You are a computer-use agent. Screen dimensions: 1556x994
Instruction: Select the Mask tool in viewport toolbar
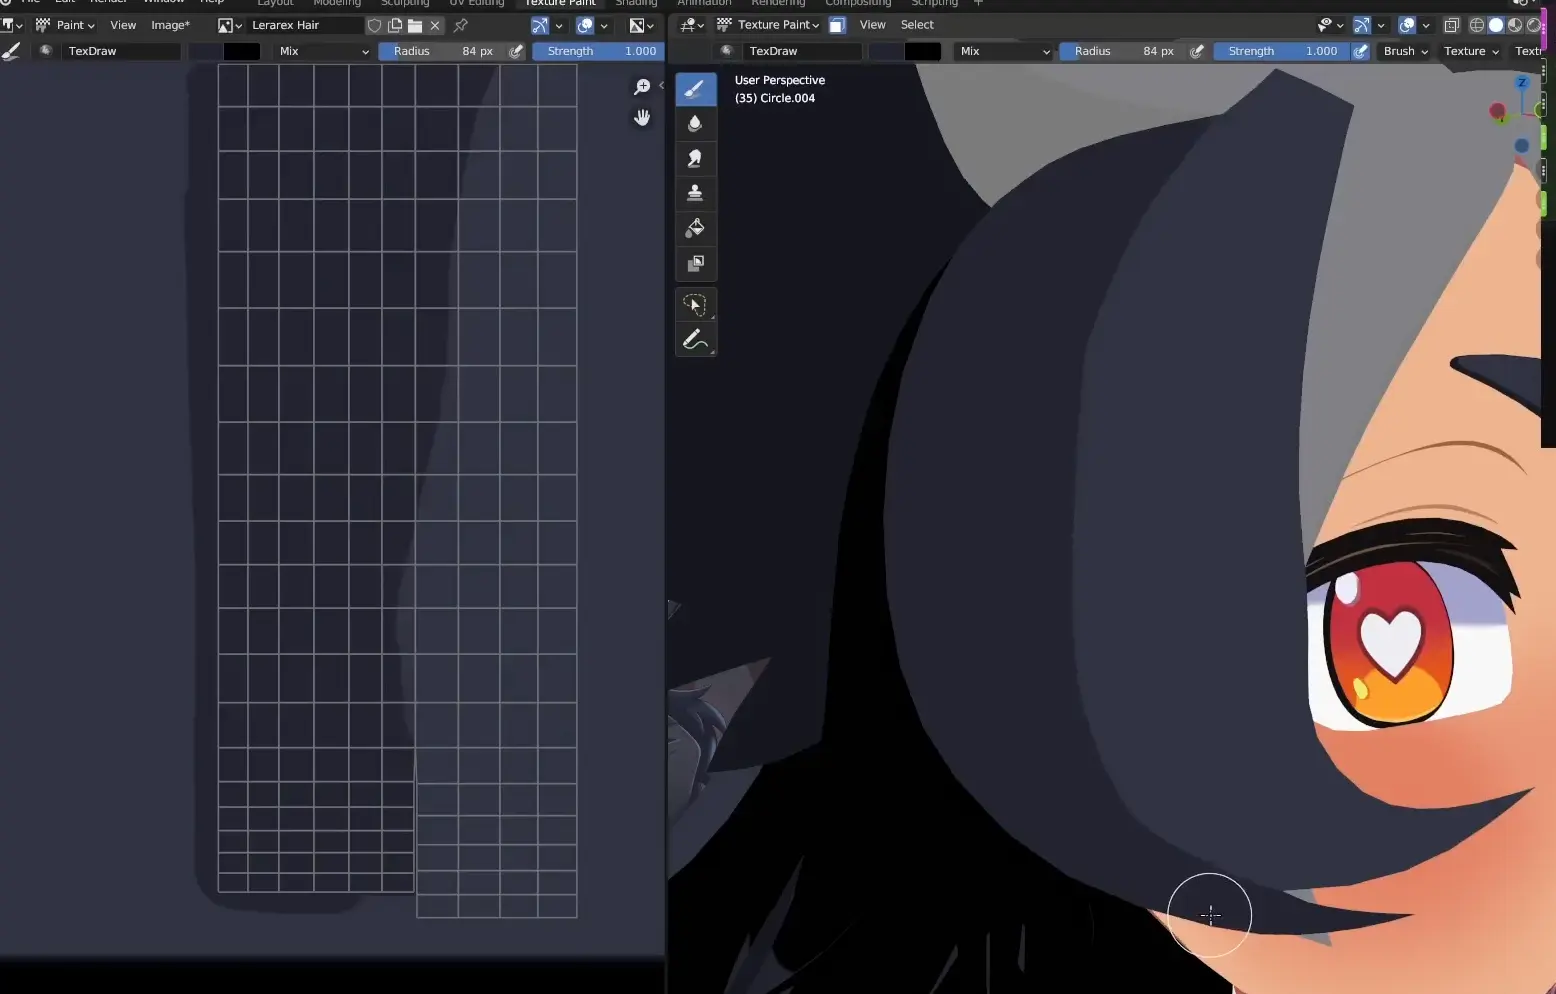click(x=695, y=264)
